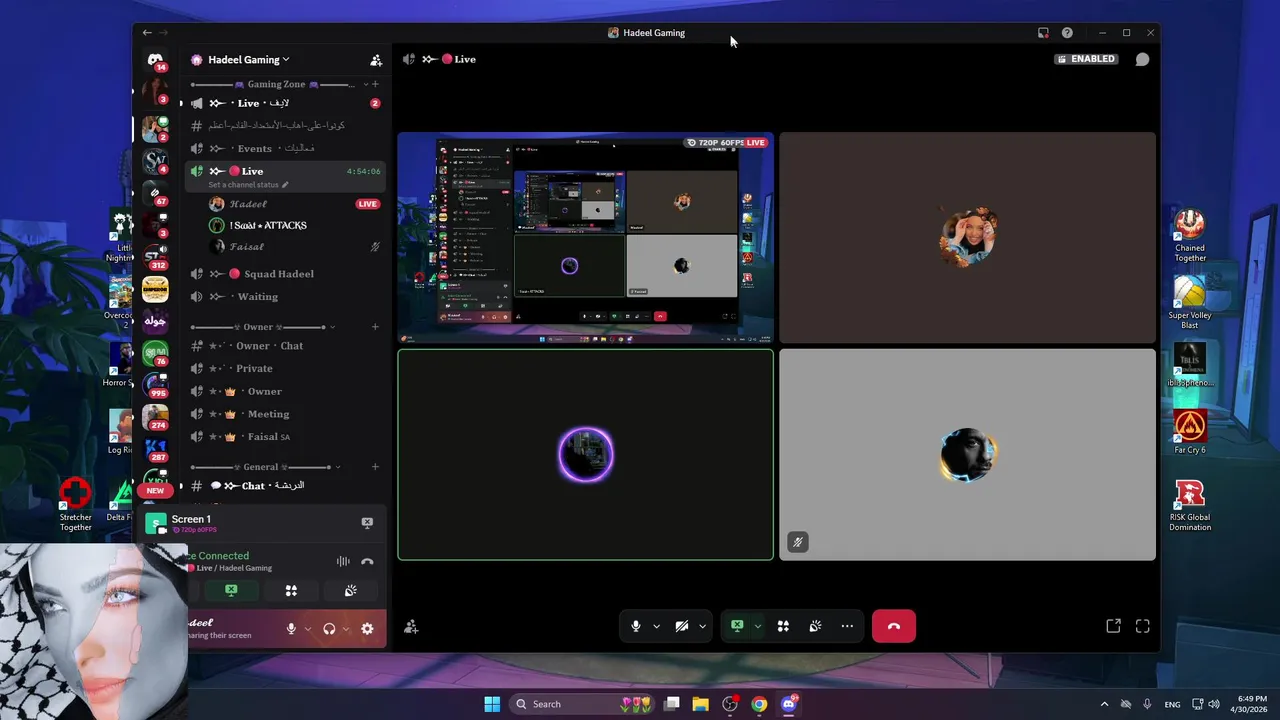
Task: Click Set a channel status link
Action: (248, 185)
